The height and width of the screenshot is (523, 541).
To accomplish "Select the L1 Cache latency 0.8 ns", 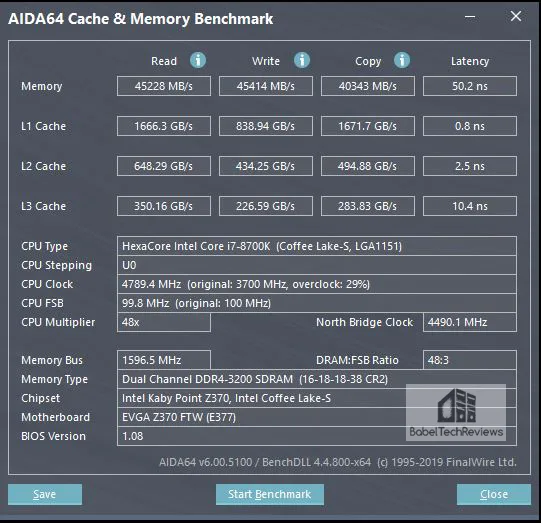I will pyautogui.click(x=470, y=126).
